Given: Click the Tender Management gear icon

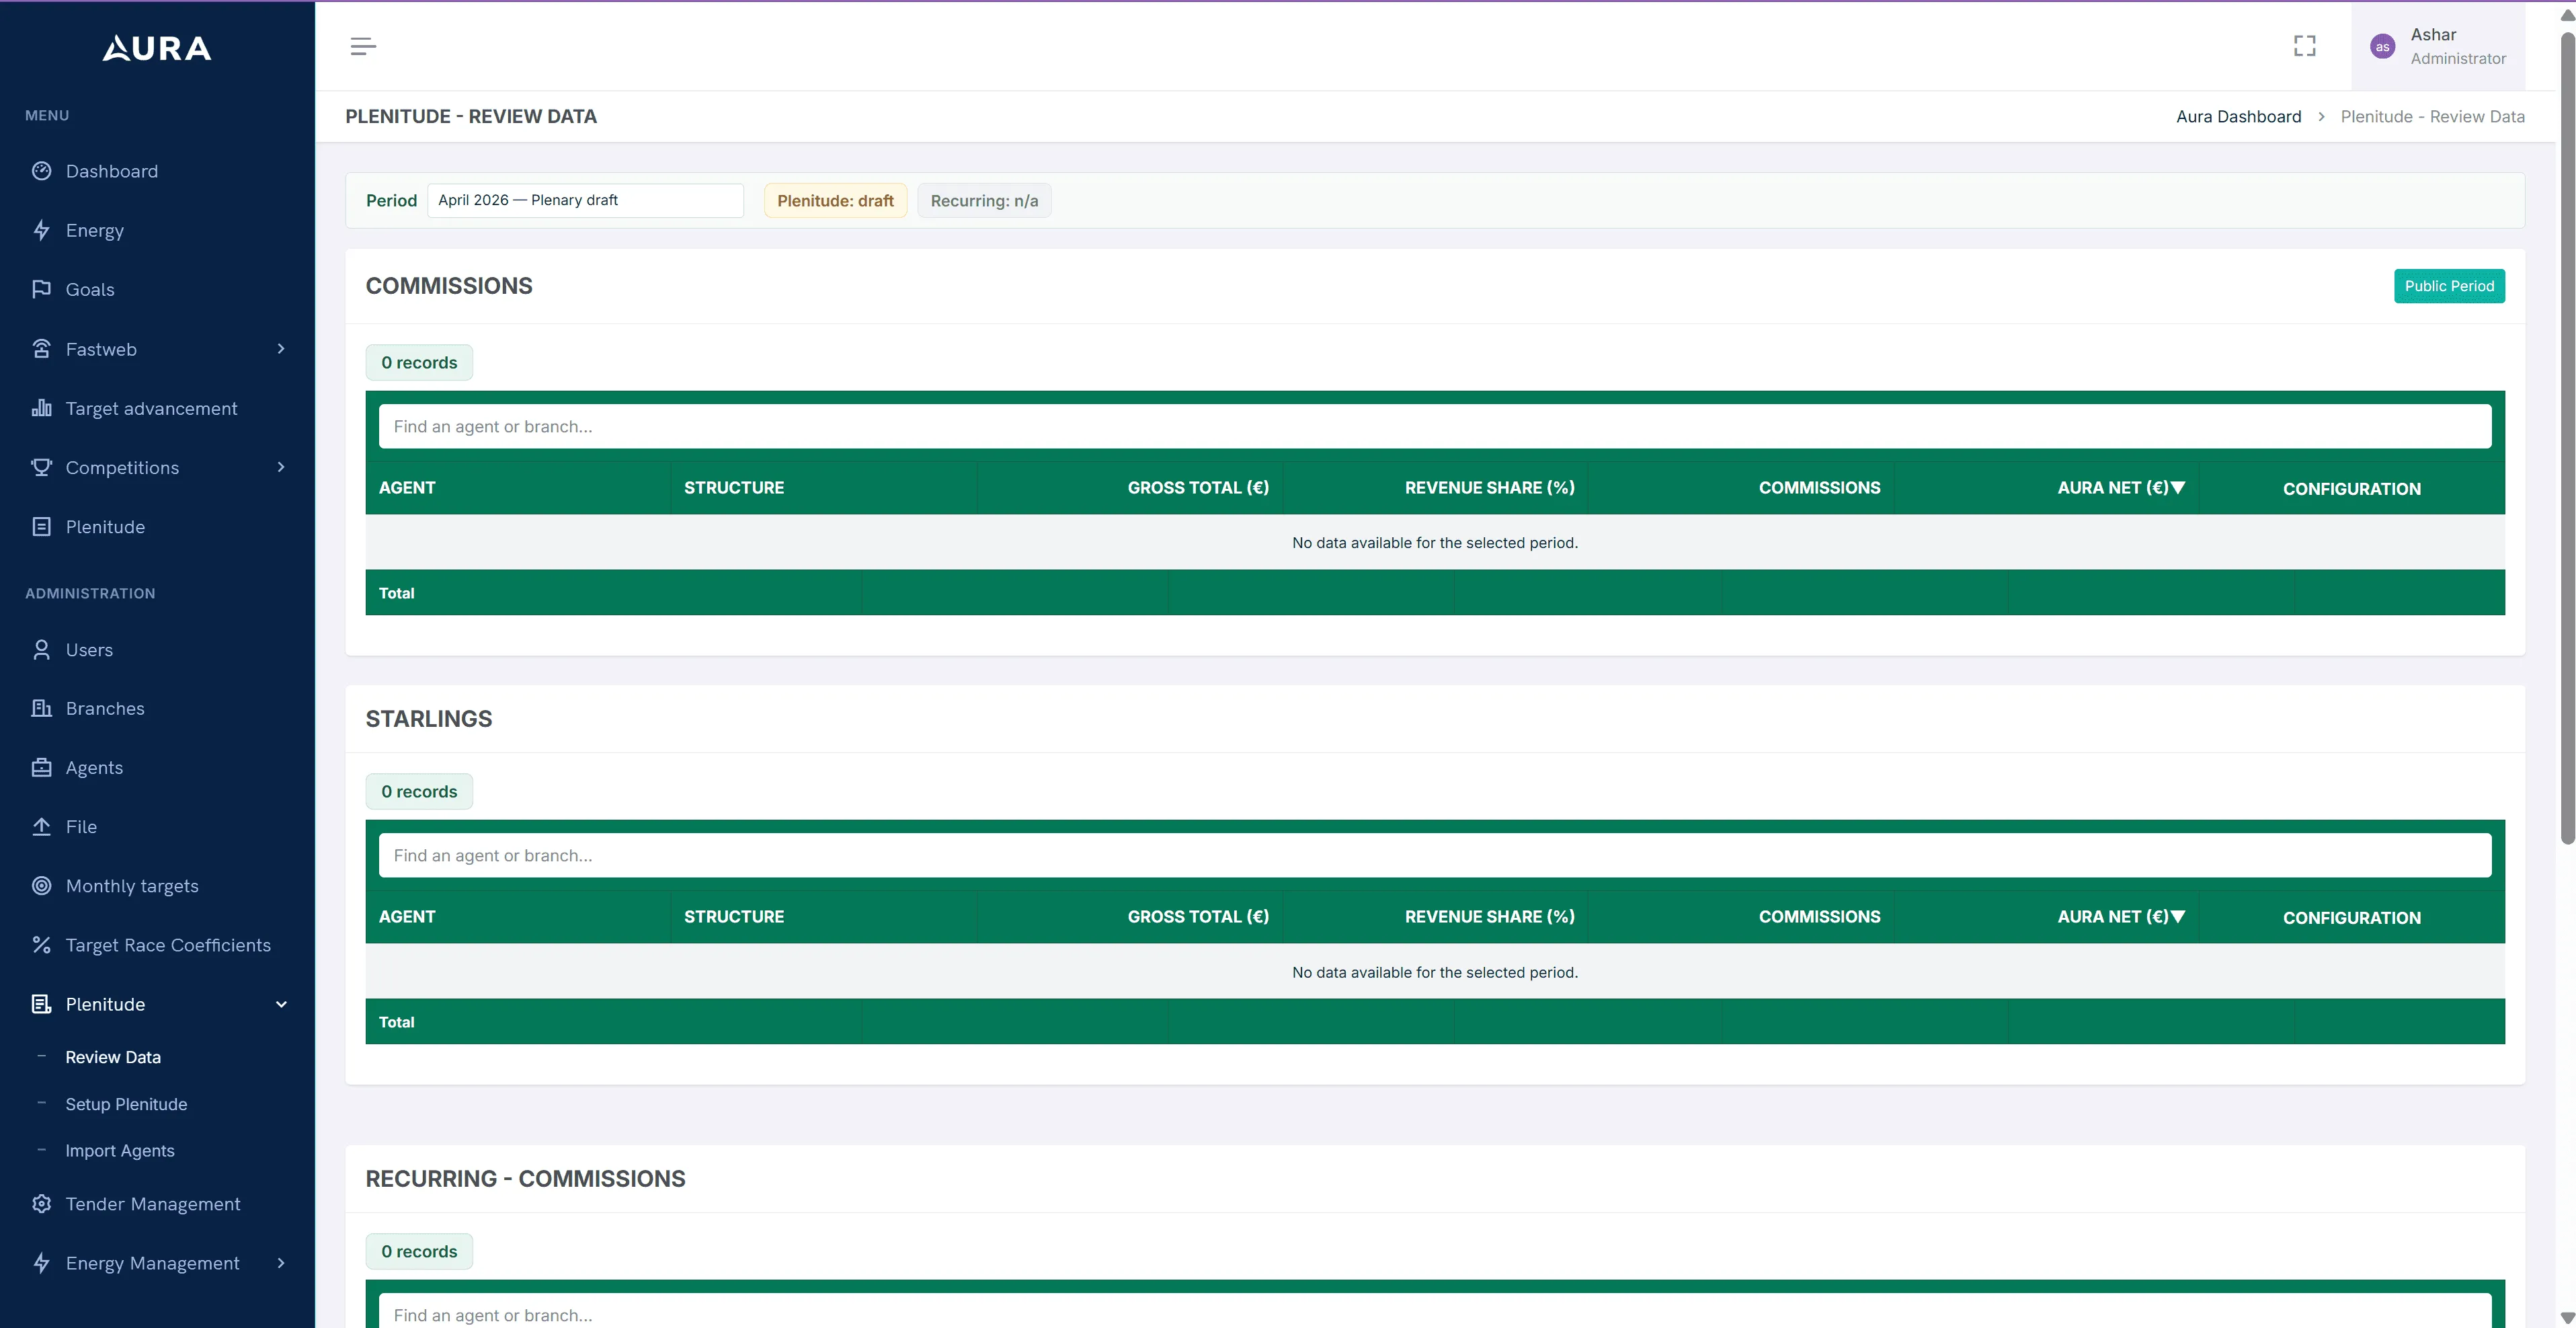Looking at the screenshot, I should point(41,1203).
